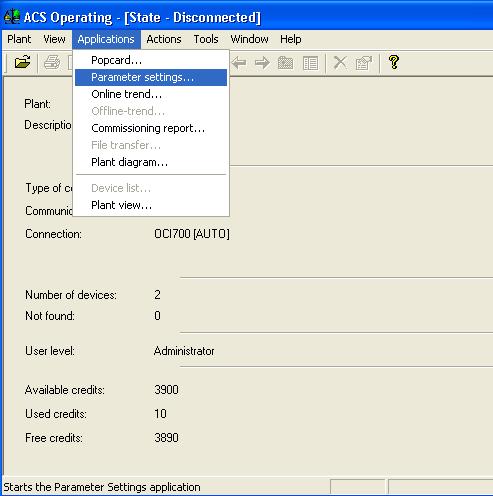Open the Plant menu

[19, 39]
